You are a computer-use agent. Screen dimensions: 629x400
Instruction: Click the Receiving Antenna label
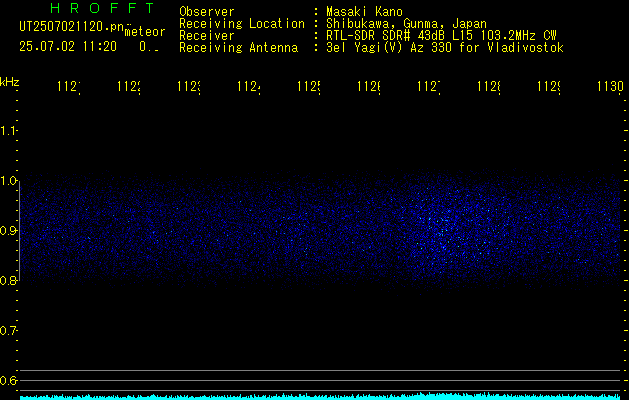tap(239, 48)
